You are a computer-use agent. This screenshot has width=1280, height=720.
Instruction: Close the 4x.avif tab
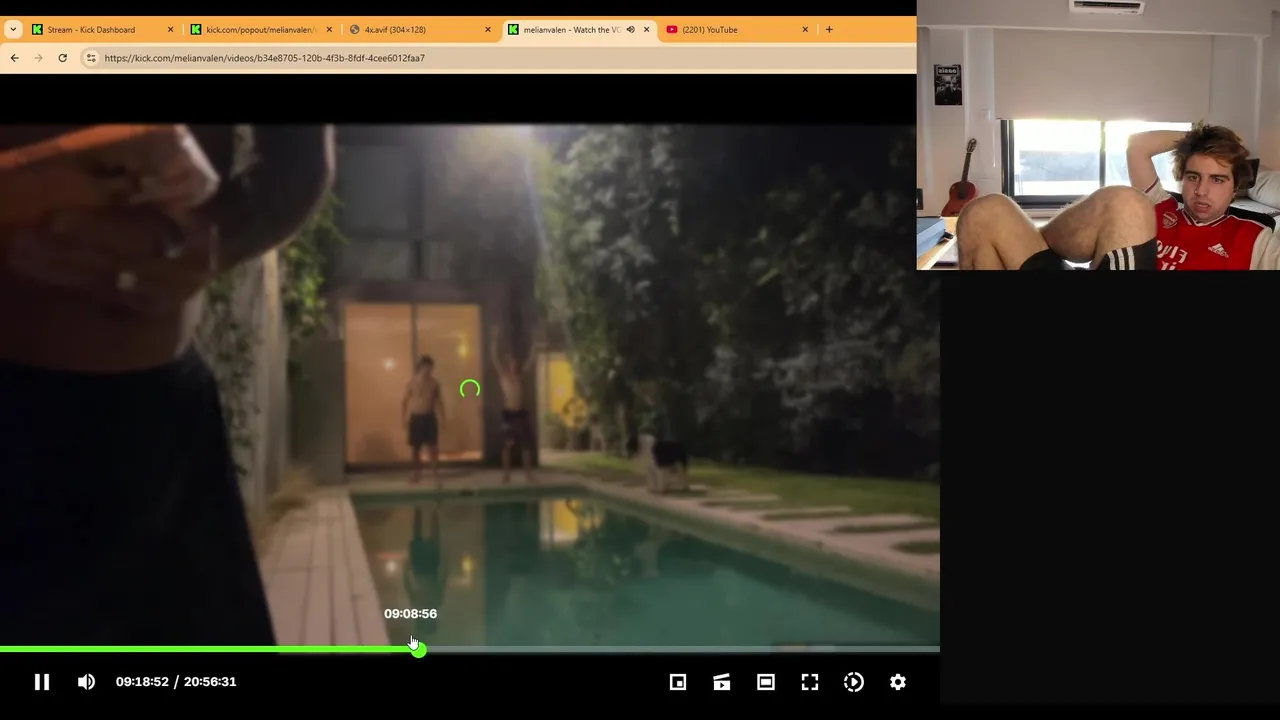(x=488, y=30)
